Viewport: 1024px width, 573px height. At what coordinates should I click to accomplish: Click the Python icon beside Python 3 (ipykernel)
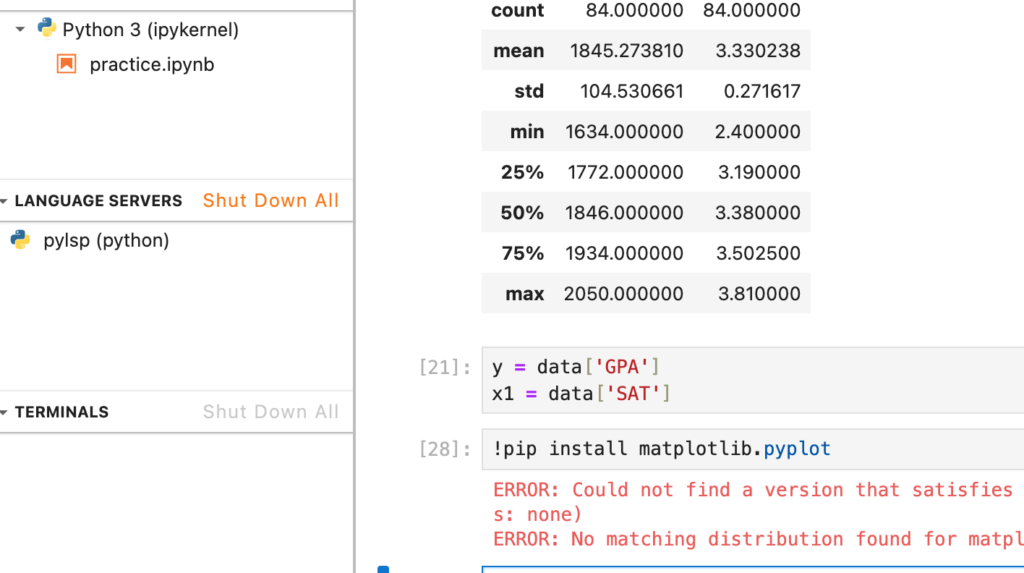pos(47,28)
